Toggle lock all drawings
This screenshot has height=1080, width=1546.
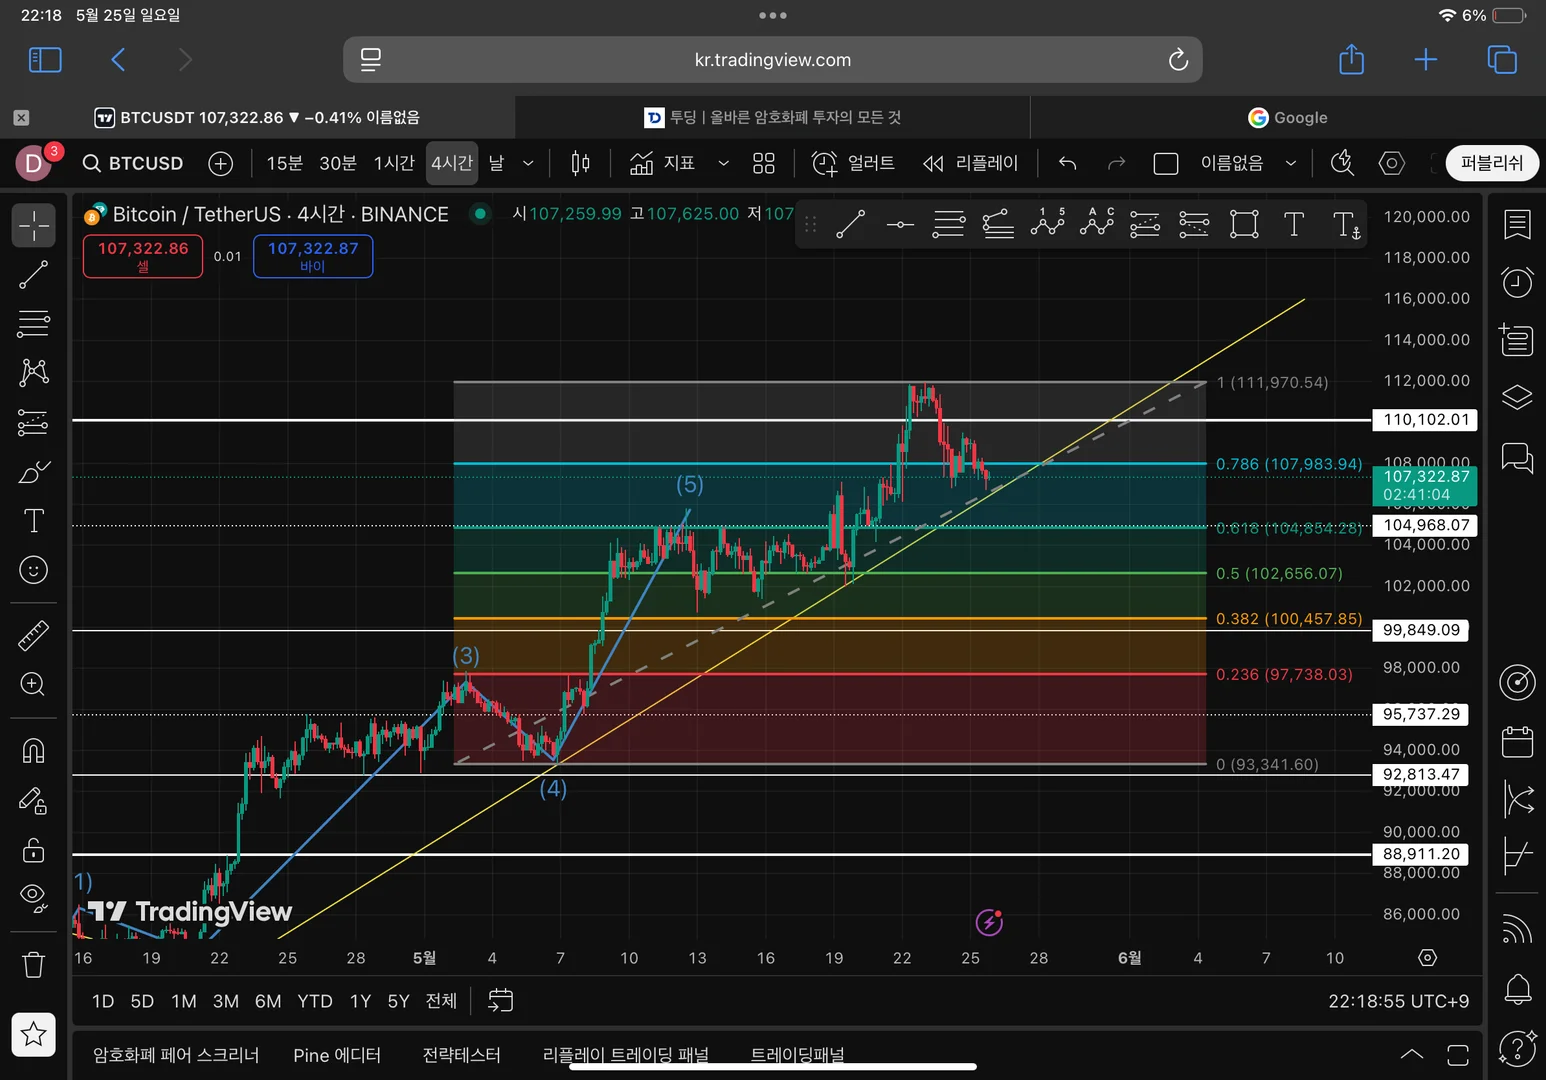[x=33, y=849]
